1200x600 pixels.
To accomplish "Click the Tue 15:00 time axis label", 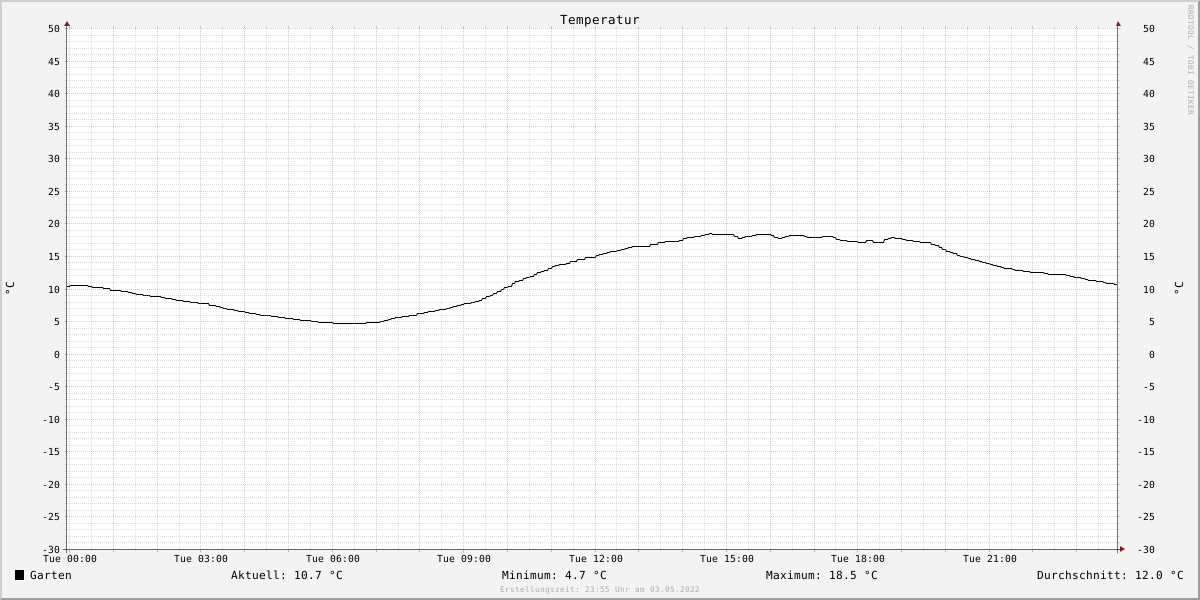I will 727,559.
